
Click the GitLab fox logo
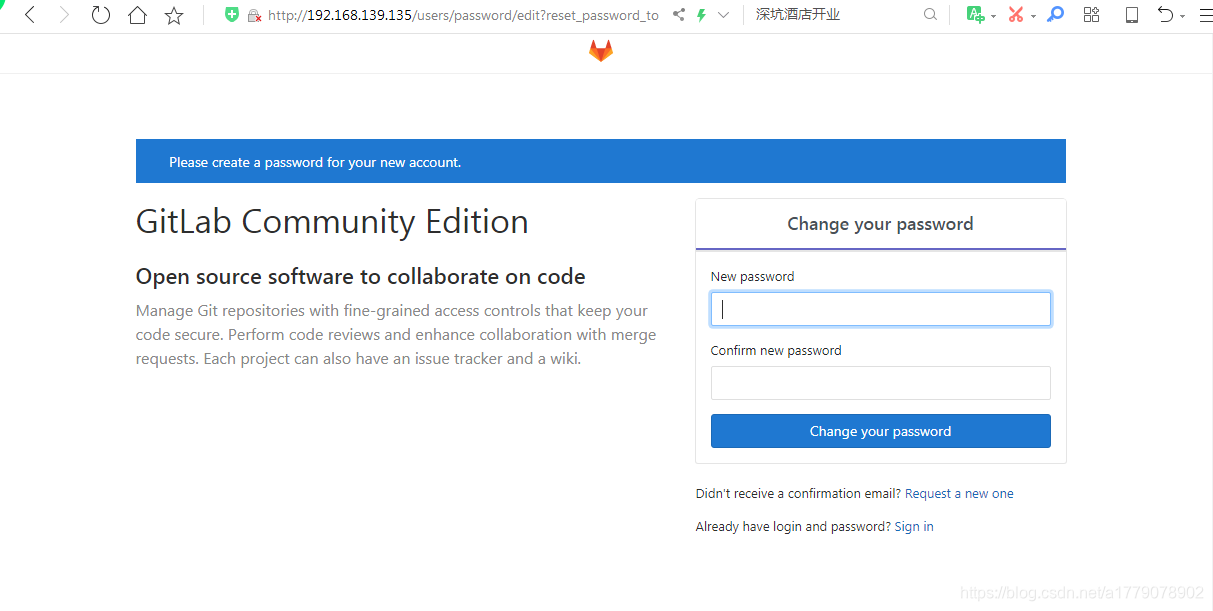(600, 51)
